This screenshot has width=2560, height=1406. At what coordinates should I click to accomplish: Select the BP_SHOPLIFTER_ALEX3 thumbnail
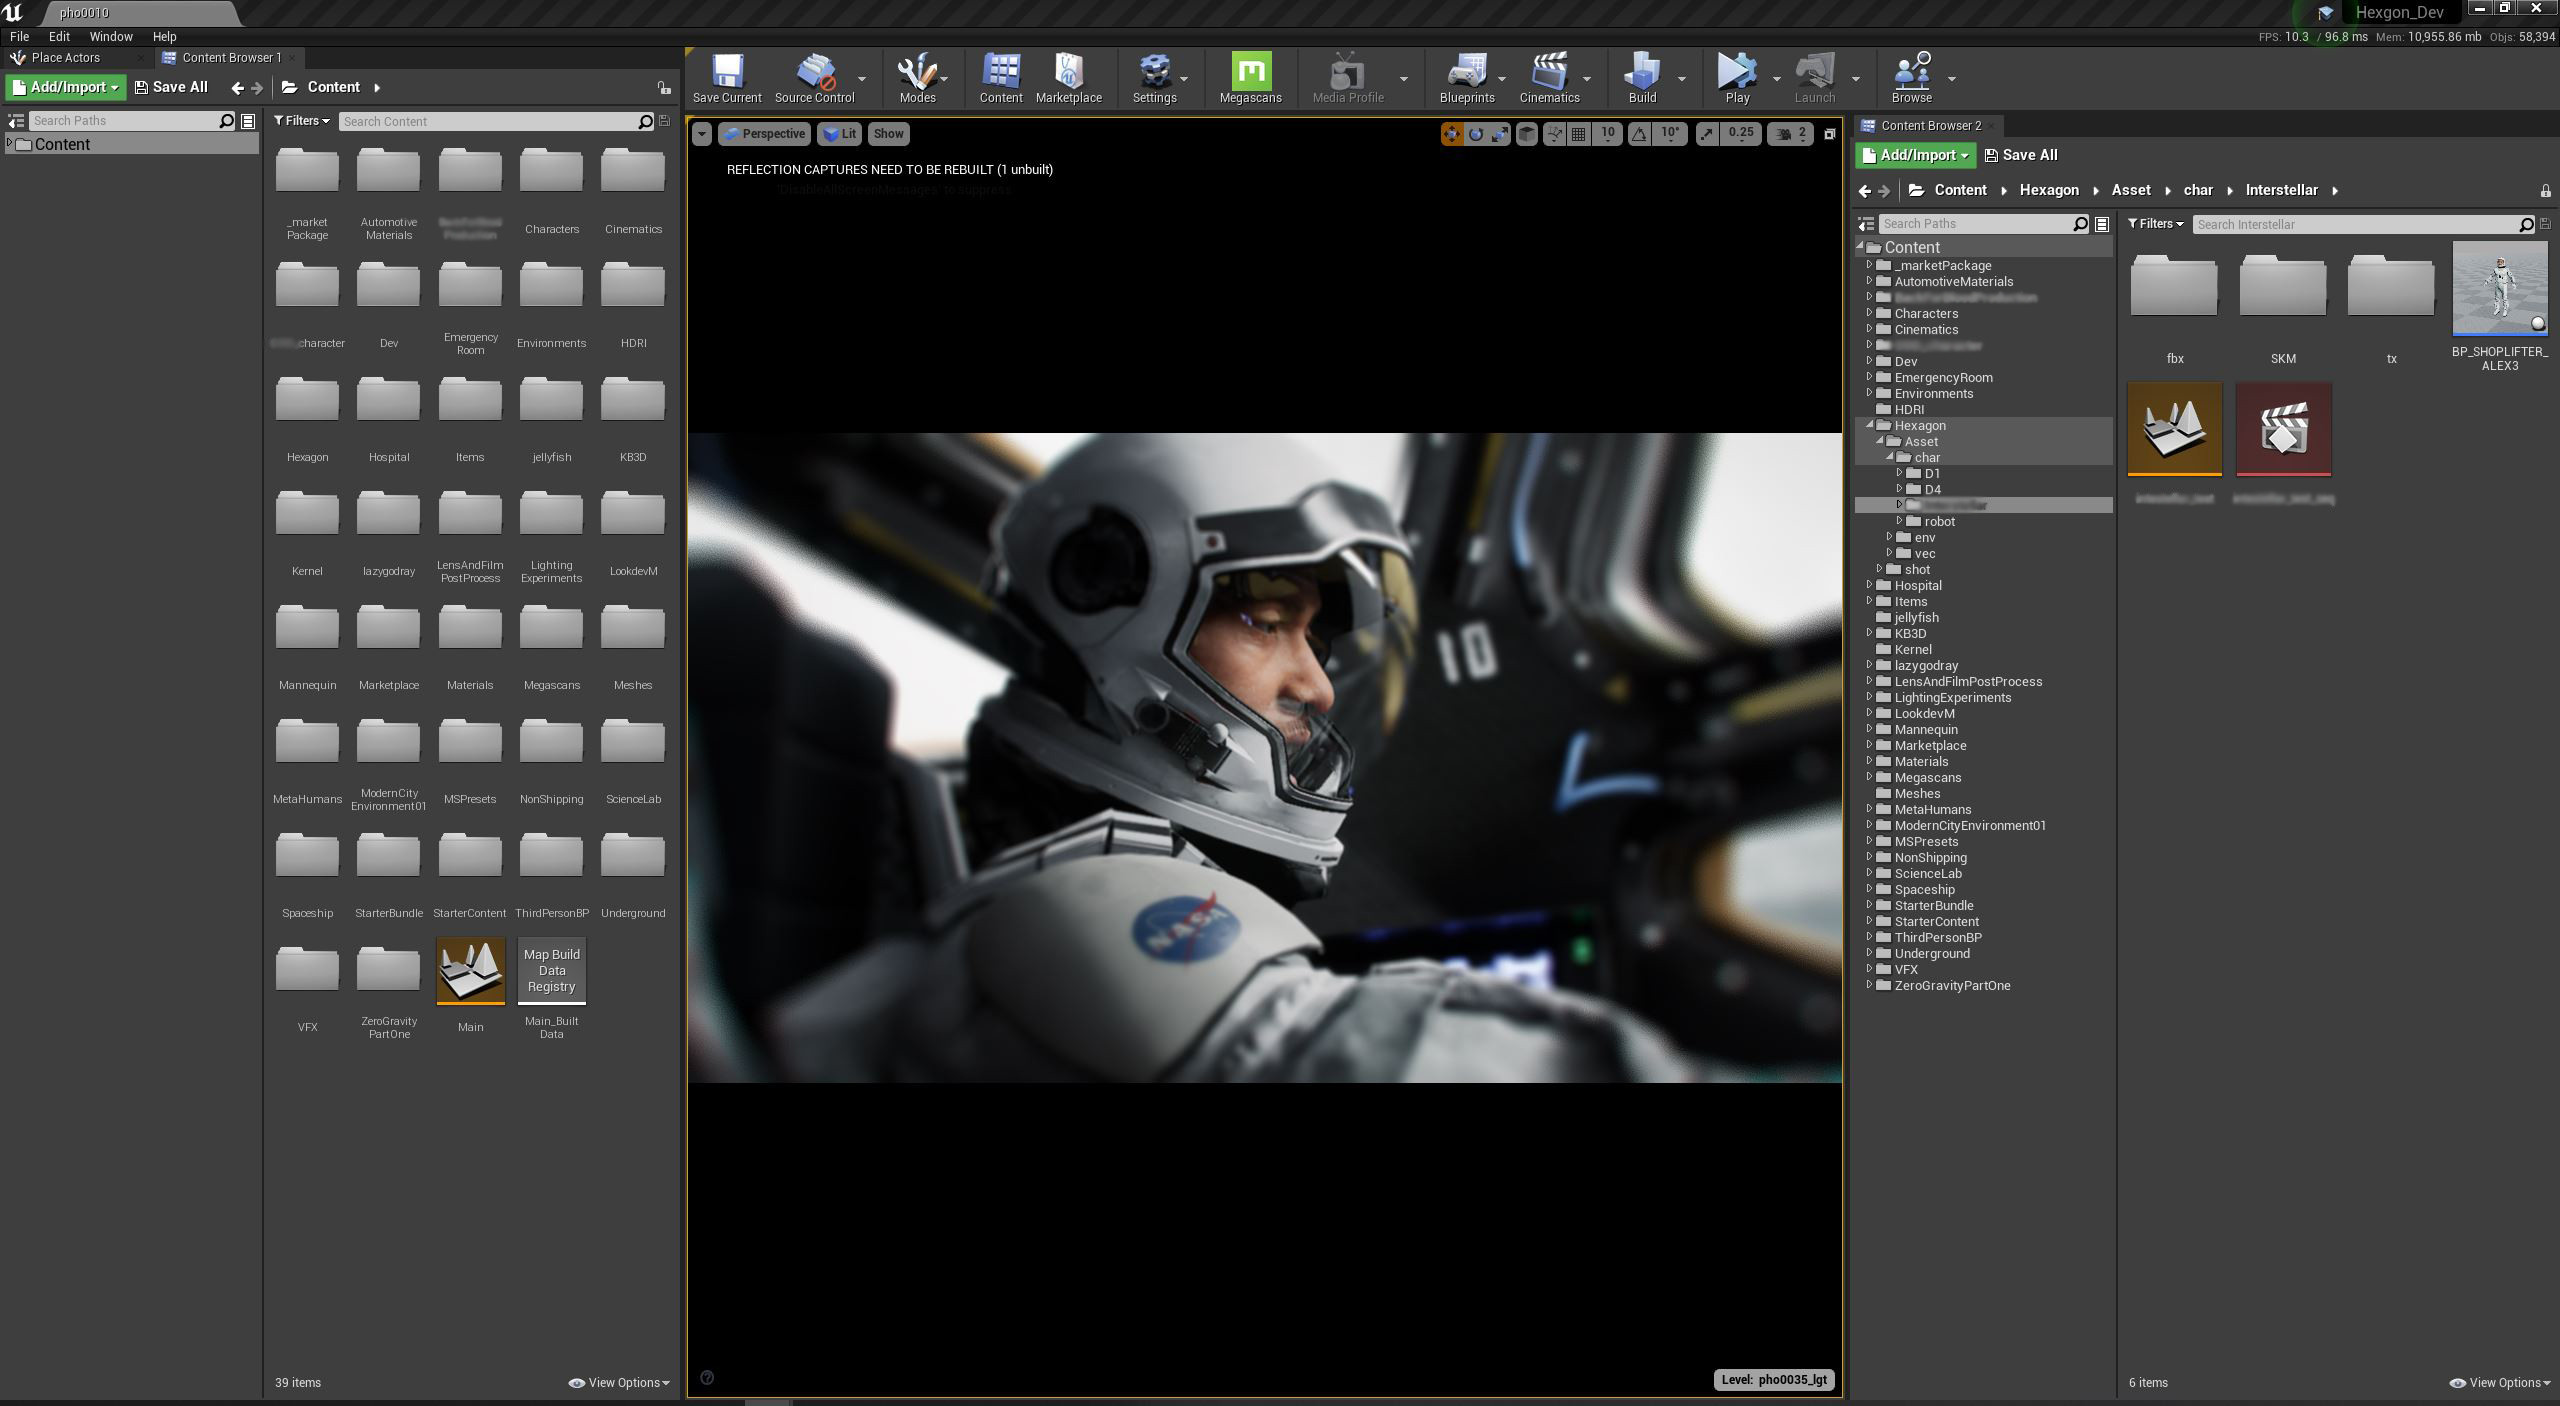tap(2499, 289)
